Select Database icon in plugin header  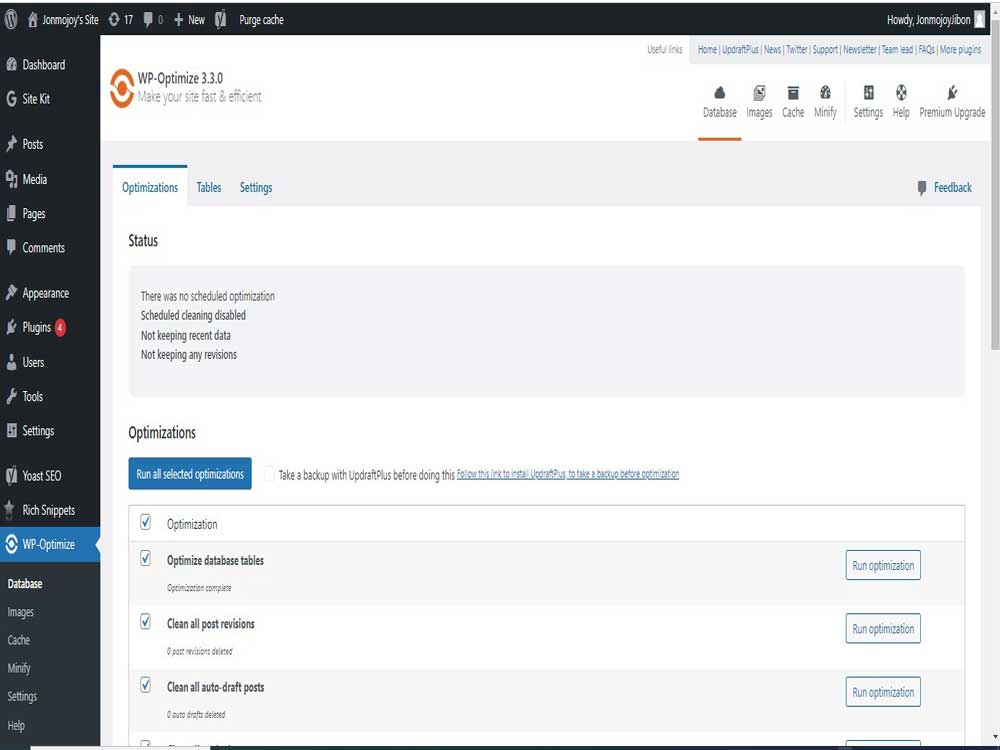719,102
